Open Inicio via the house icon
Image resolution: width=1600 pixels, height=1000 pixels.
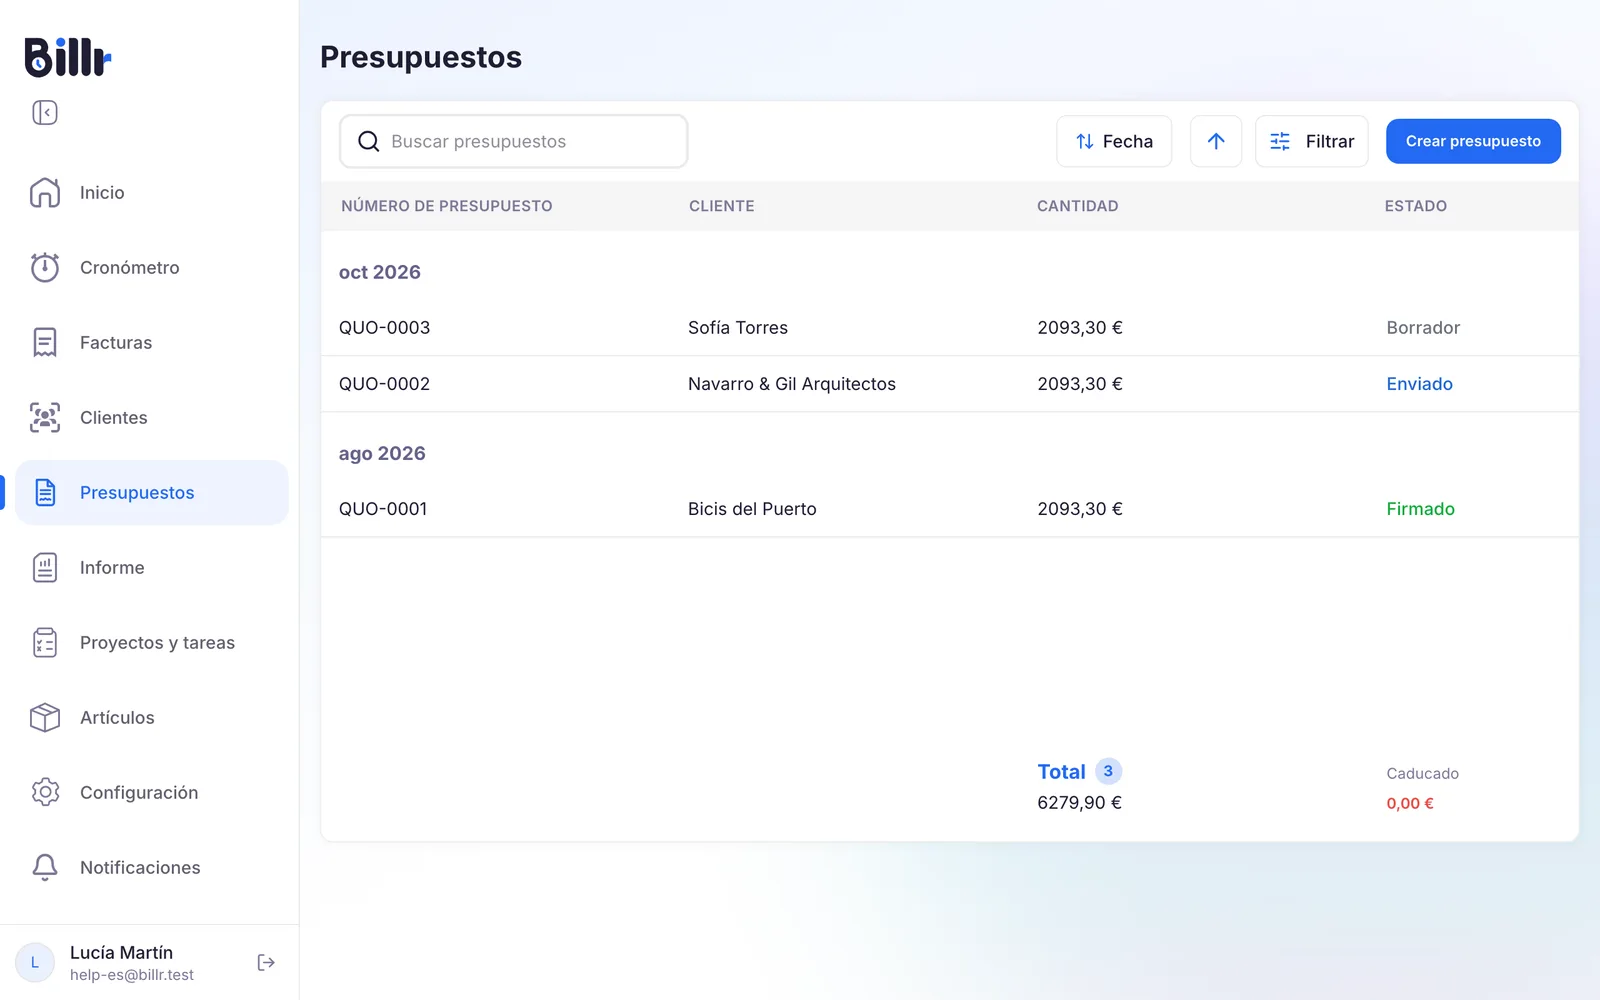(45, 192)
